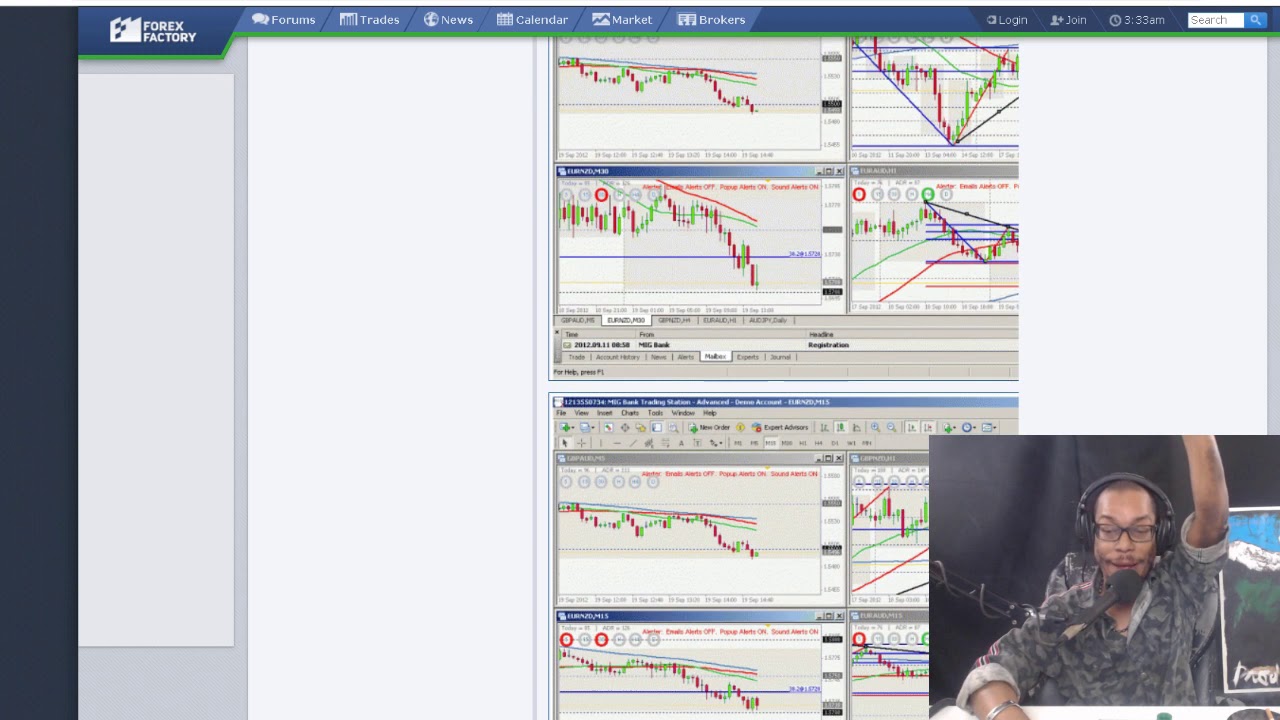The width and height of the screenshot is (1280, 720).
Task: Open Insert menu in the MT4 screenshot
Action: [x=604, y=413]
